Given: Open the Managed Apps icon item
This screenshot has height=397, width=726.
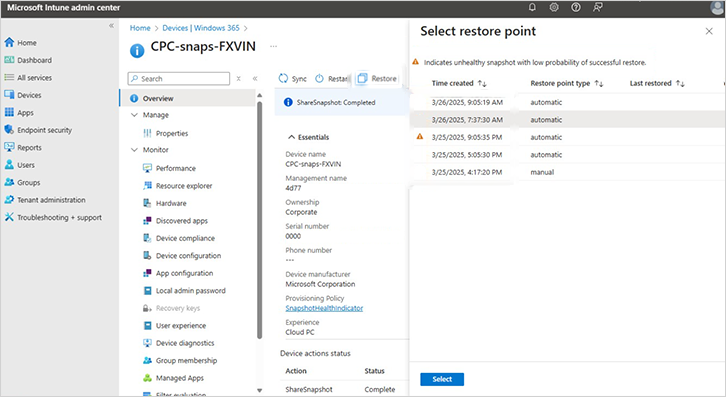Looking at the screenshot, I should [x=147, y=378].
